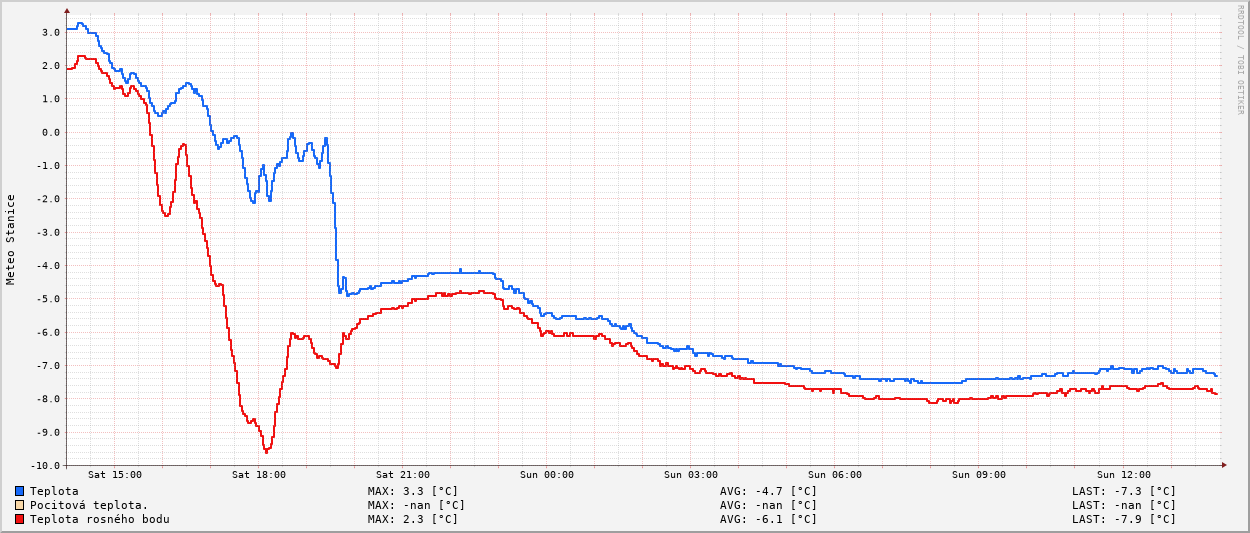Select the Teplota rosného bodu legend label
This screenshot has width=1250, height=533.
click(x=99, y=519)
